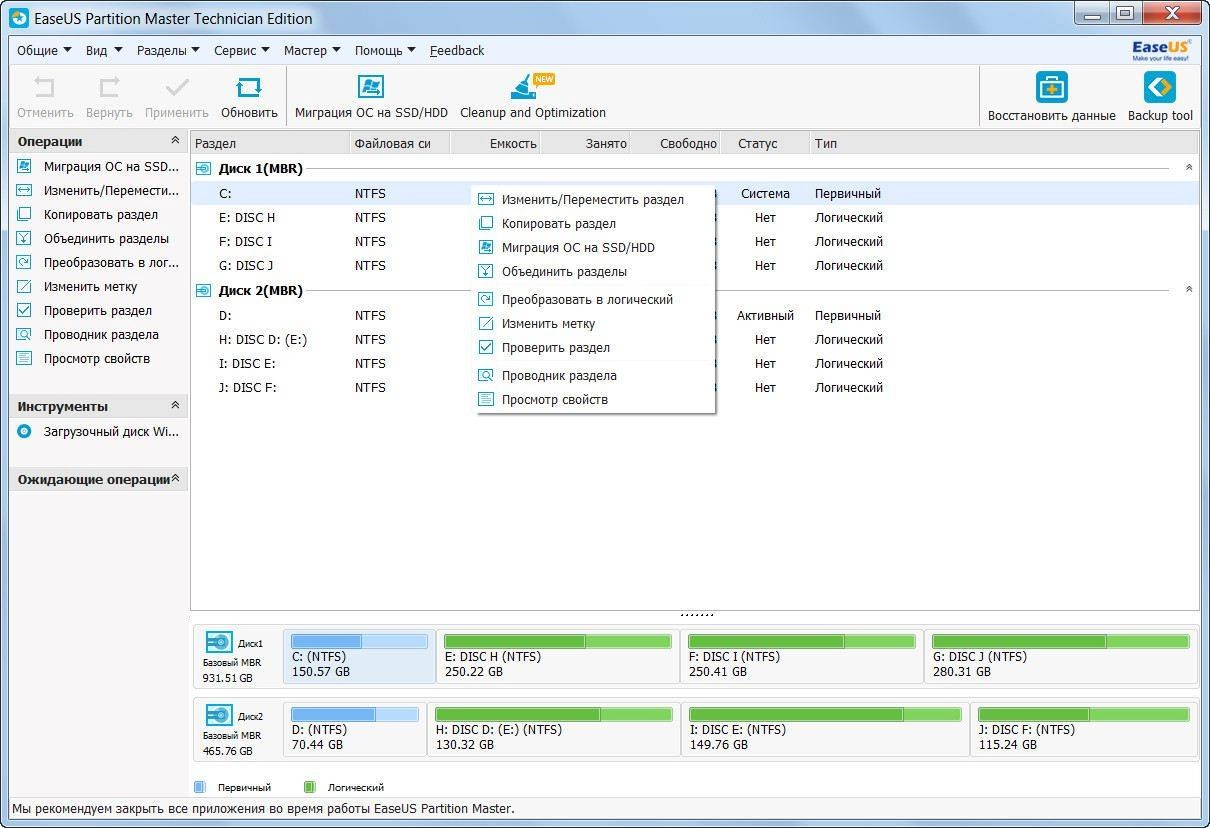Screen dimensions: 1210x828
Task: Open the Feedback menu item
Action: [x=457, y=50]
